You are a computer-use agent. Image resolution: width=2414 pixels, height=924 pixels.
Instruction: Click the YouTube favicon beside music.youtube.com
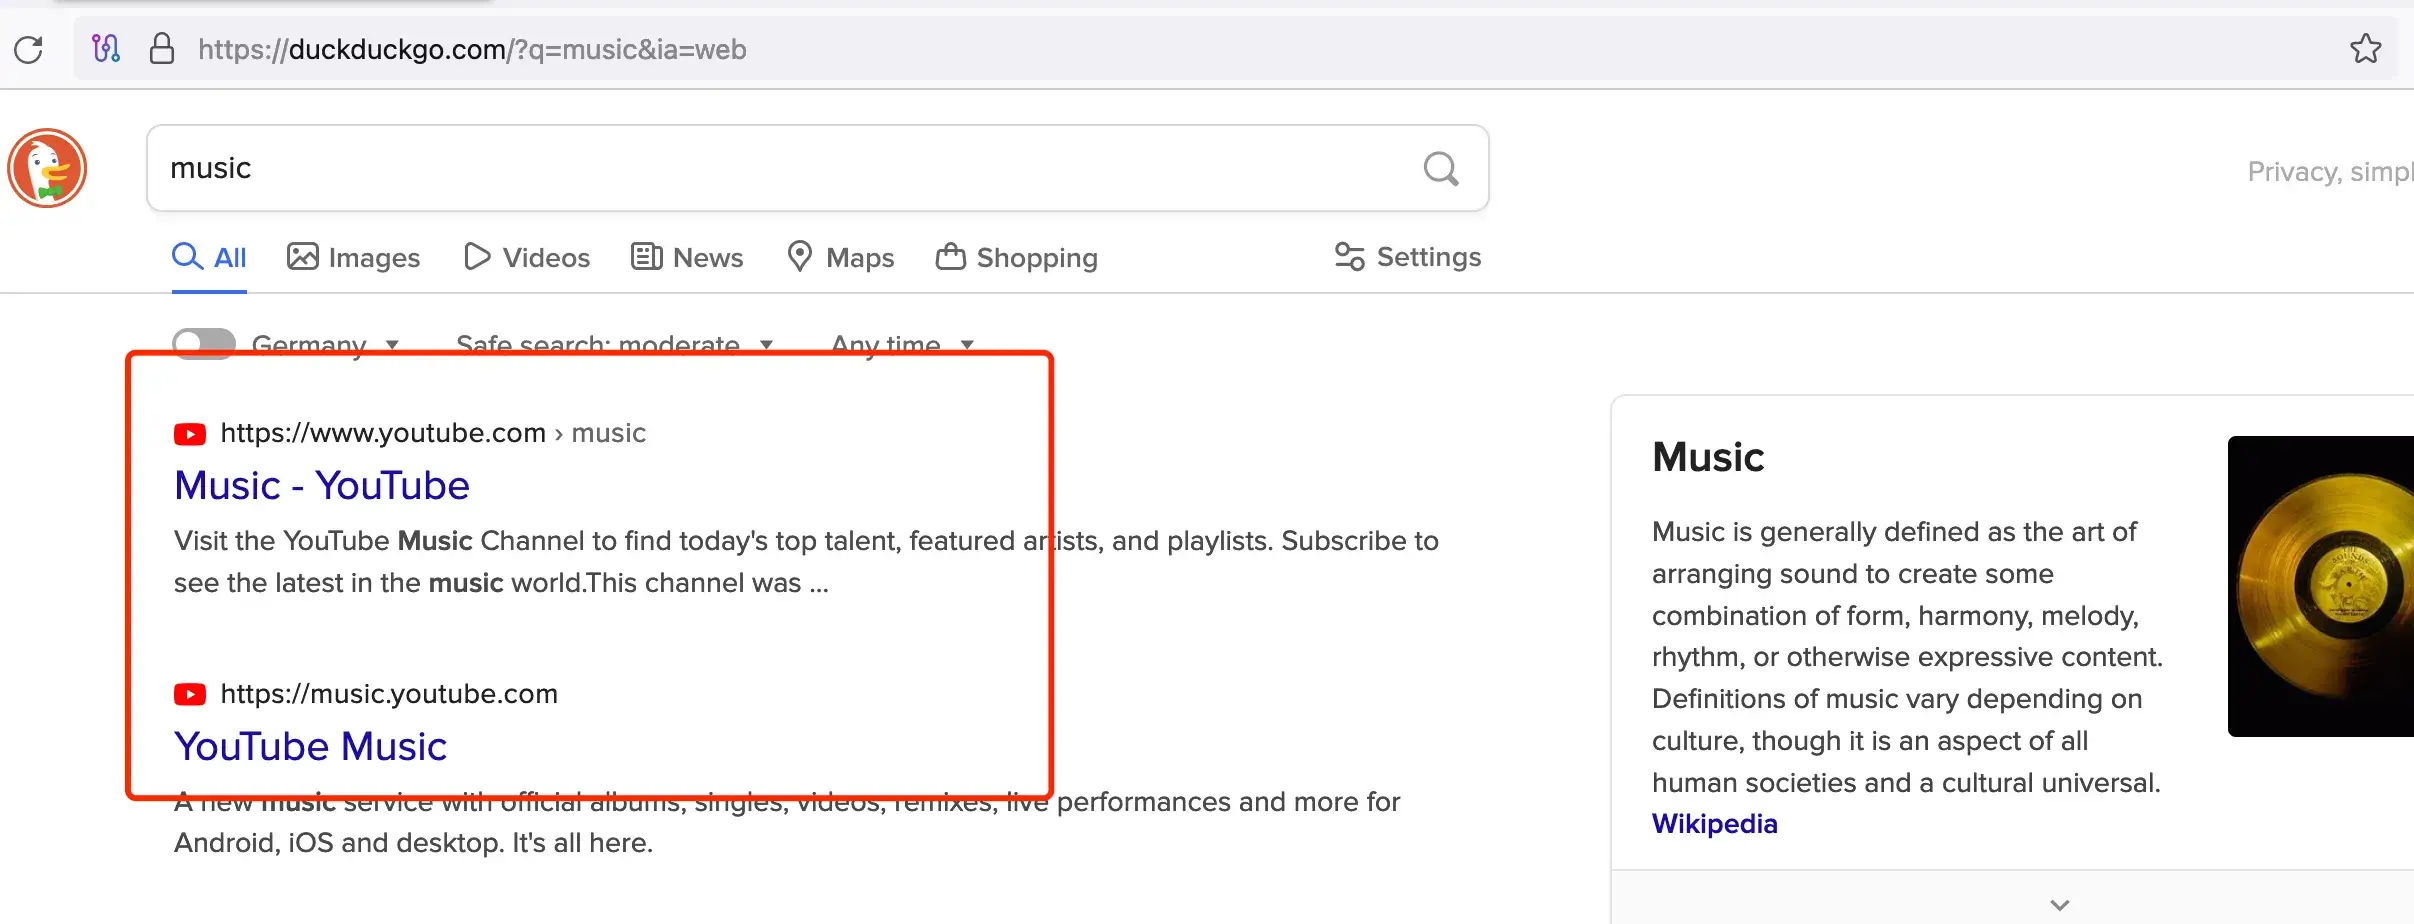tap(190, 694)
